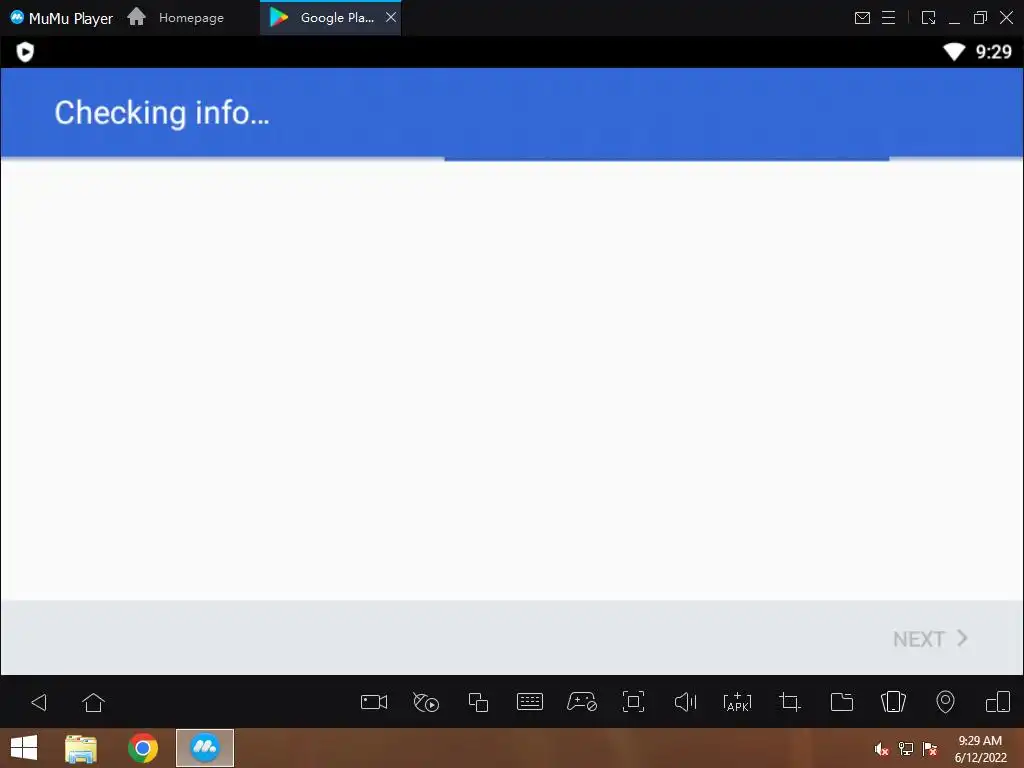The image size is (1024, 768).
Task: Click the network tray icon
Action: [906, 749]
